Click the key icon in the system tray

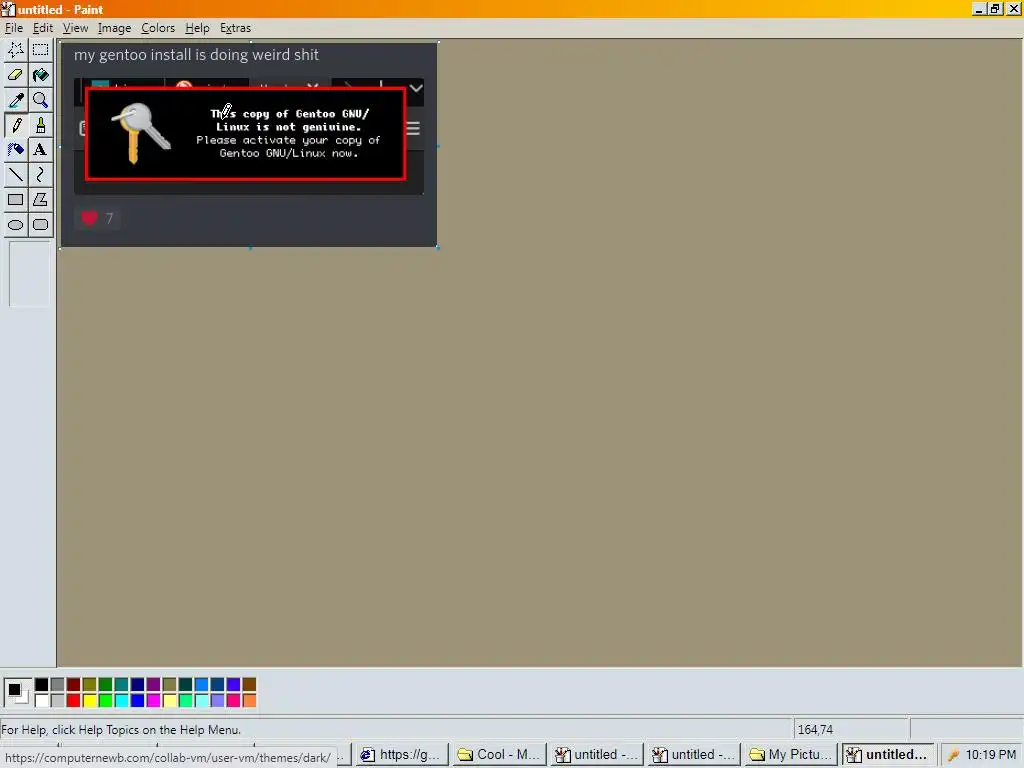(x=953, y=755)
